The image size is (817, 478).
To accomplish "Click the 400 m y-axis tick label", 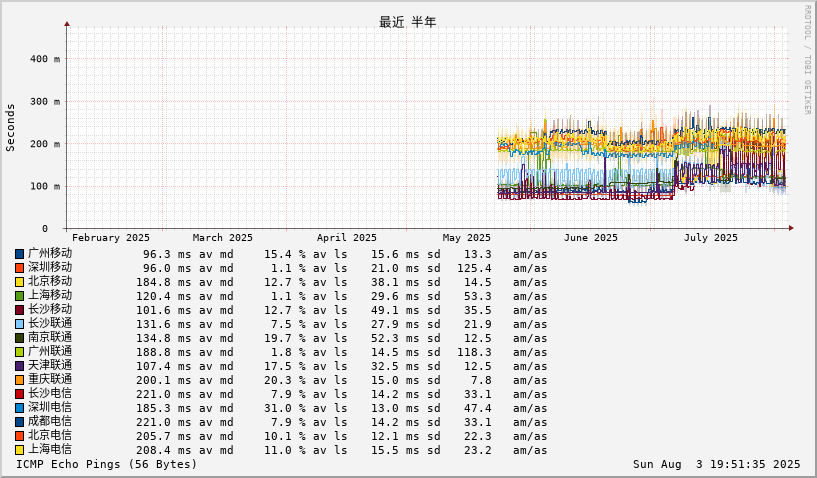I will tap(45, 59).
